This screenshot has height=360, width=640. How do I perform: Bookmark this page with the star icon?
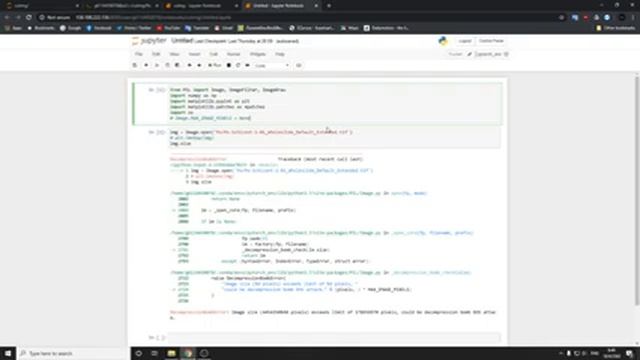point(562,18)
